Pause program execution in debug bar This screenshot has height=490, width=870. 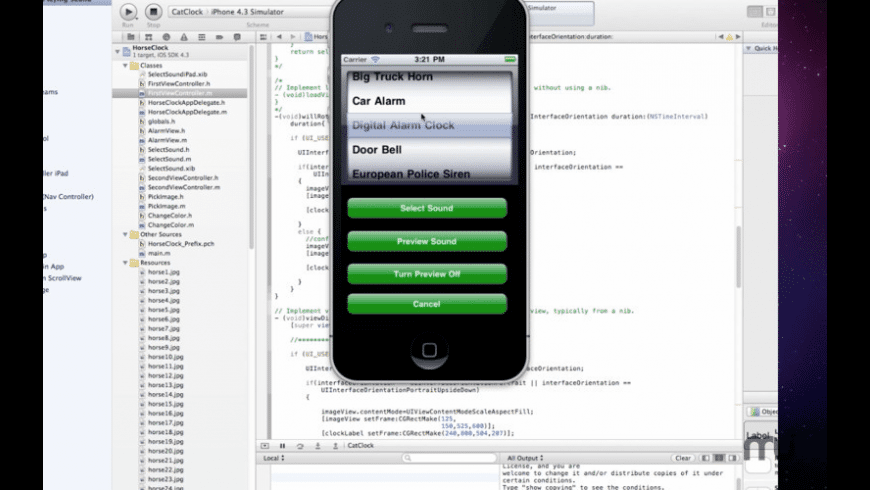pyautogui.click(x=282, y=446)
